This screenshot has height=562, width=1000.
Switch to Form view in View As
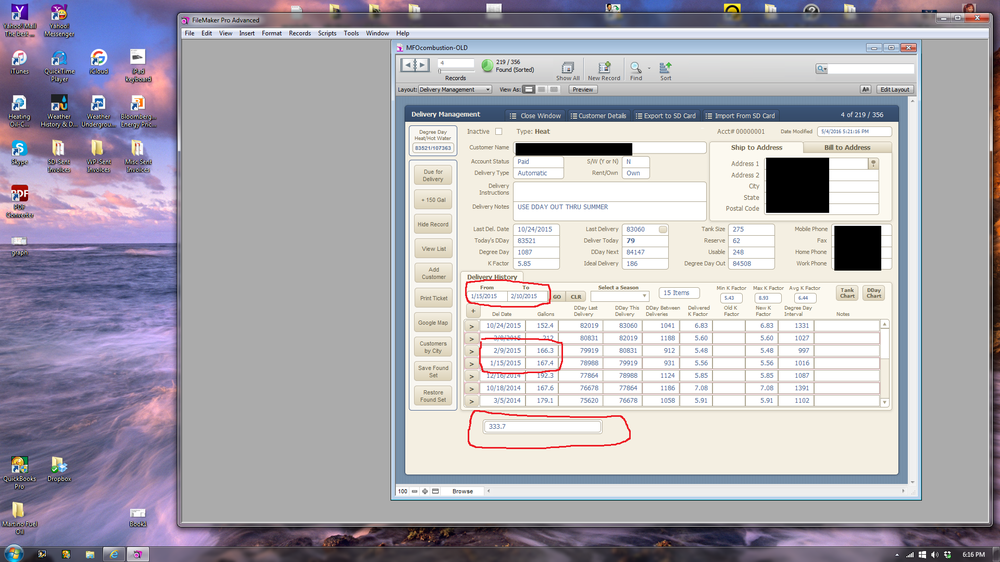point(527,89)
